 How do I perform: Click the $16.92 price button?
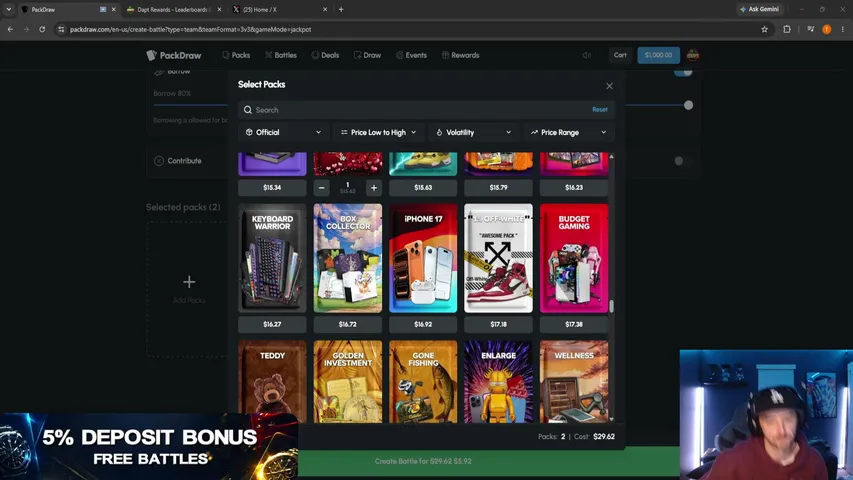tap(423, 324)
